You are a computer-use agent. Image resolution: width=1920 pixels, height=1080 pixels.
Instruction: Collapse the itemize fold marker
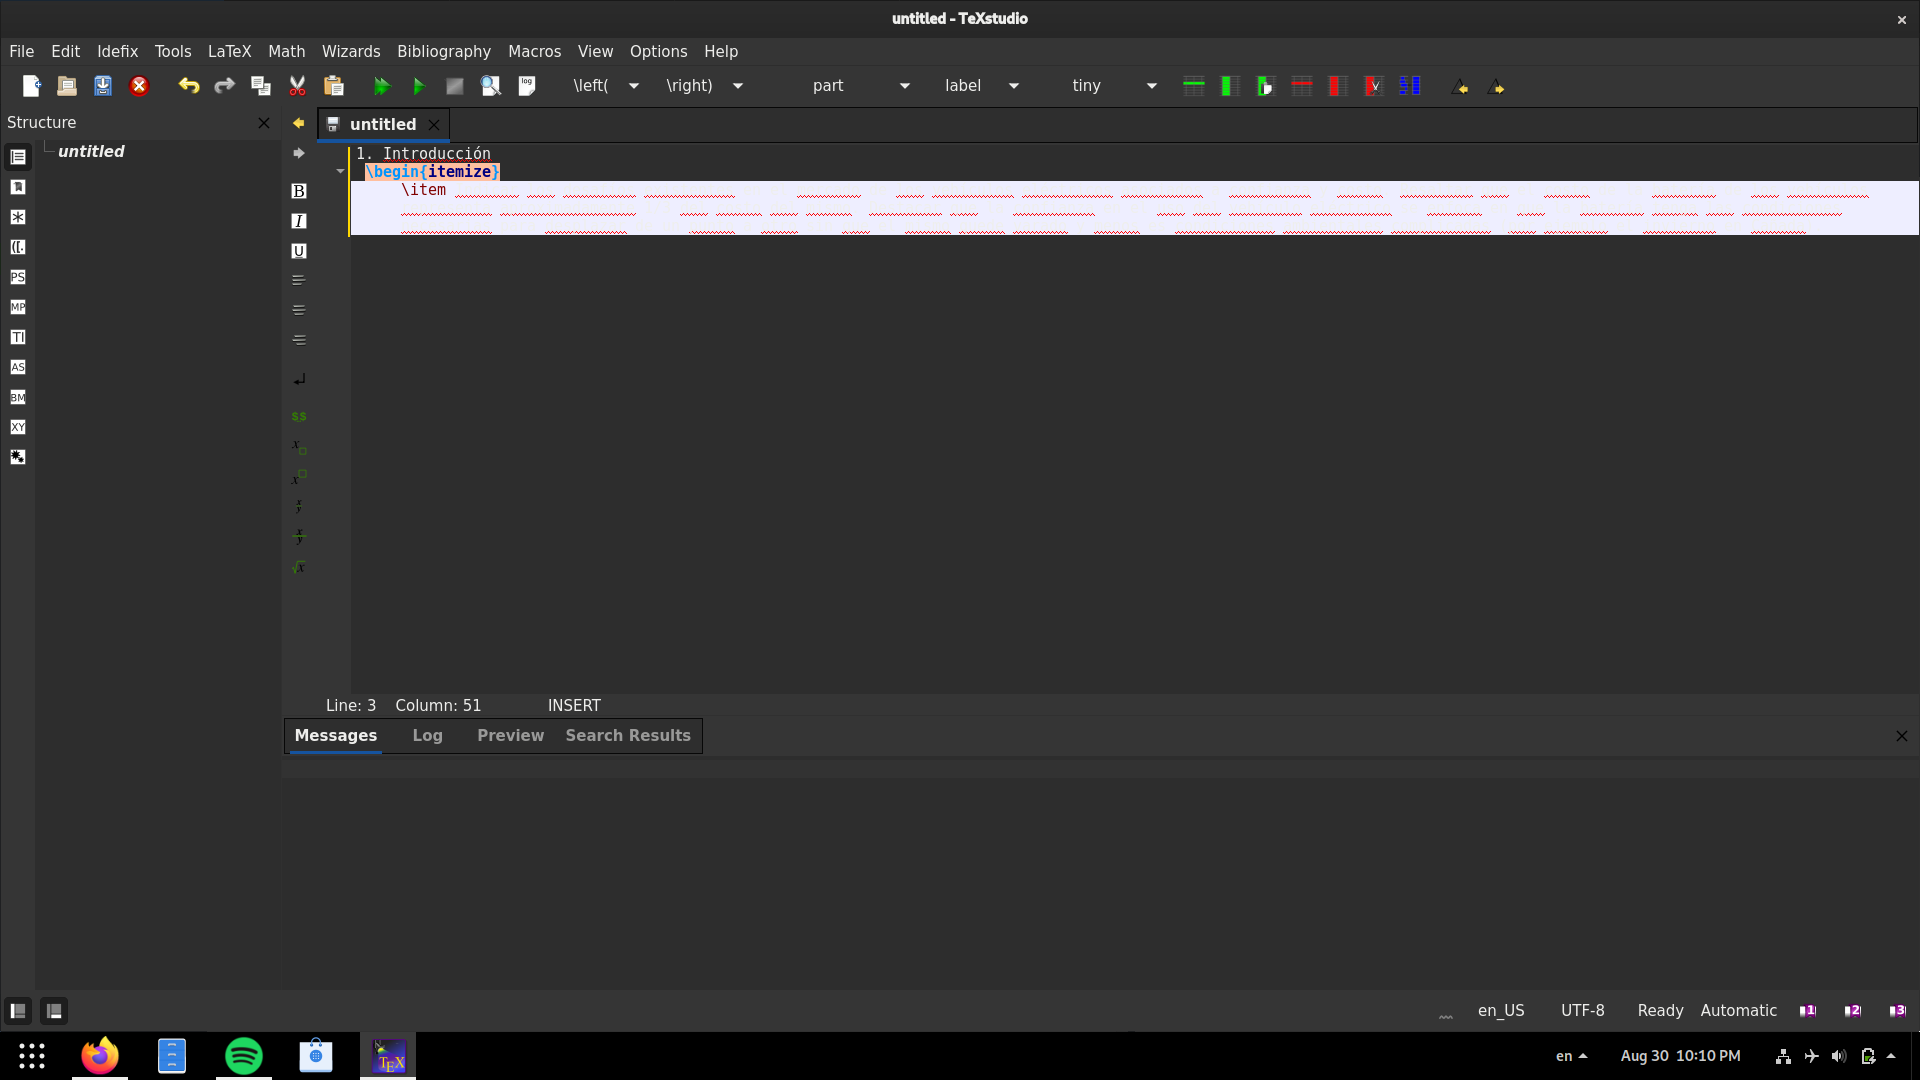pyautogui.click(x=340, y=172)
